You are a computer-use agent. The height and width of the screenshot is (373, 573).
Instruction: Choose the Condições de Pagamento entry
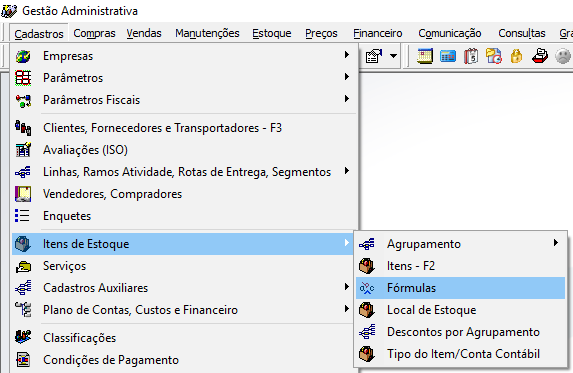[x=185, y=360]
